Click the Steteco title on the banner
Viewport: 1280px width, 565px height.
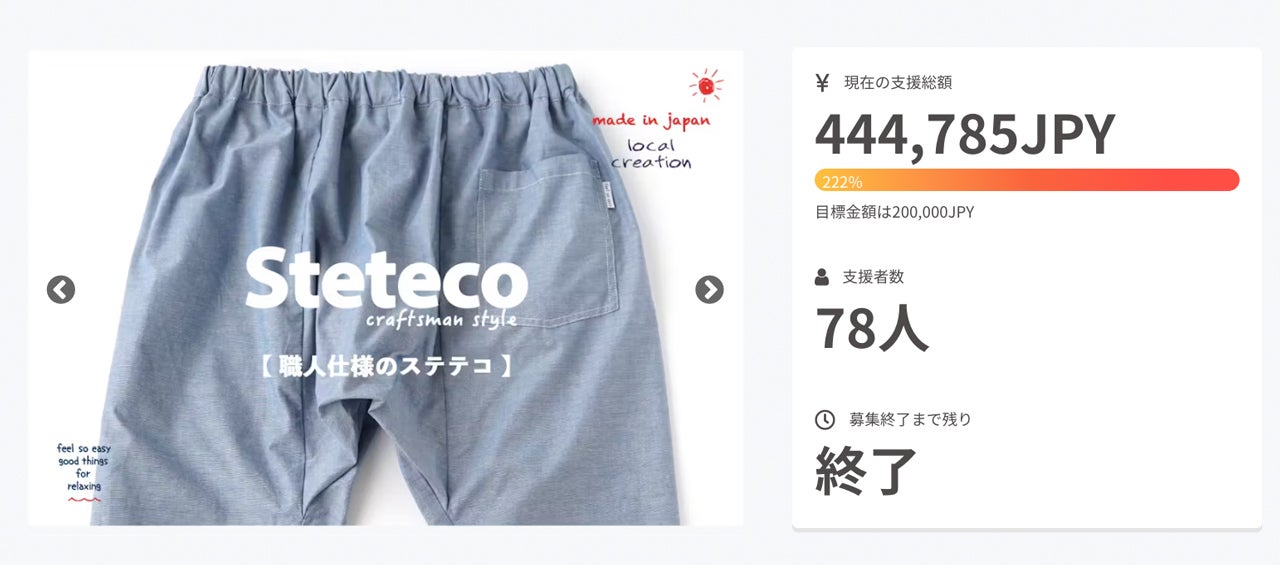coord(386,281)
